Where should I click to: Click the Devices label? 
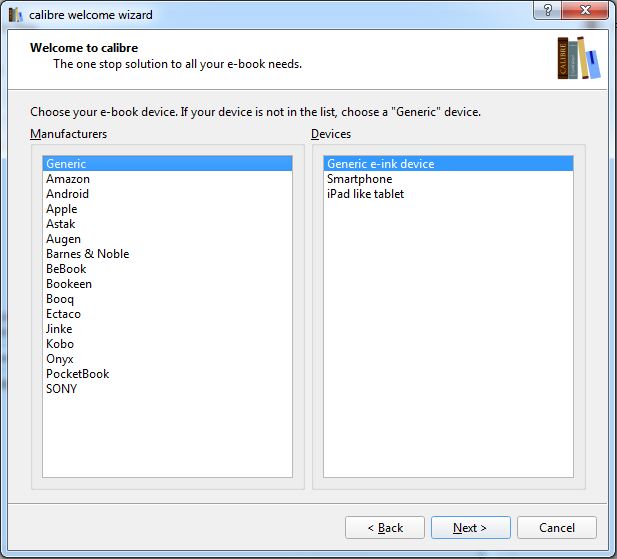331,134
